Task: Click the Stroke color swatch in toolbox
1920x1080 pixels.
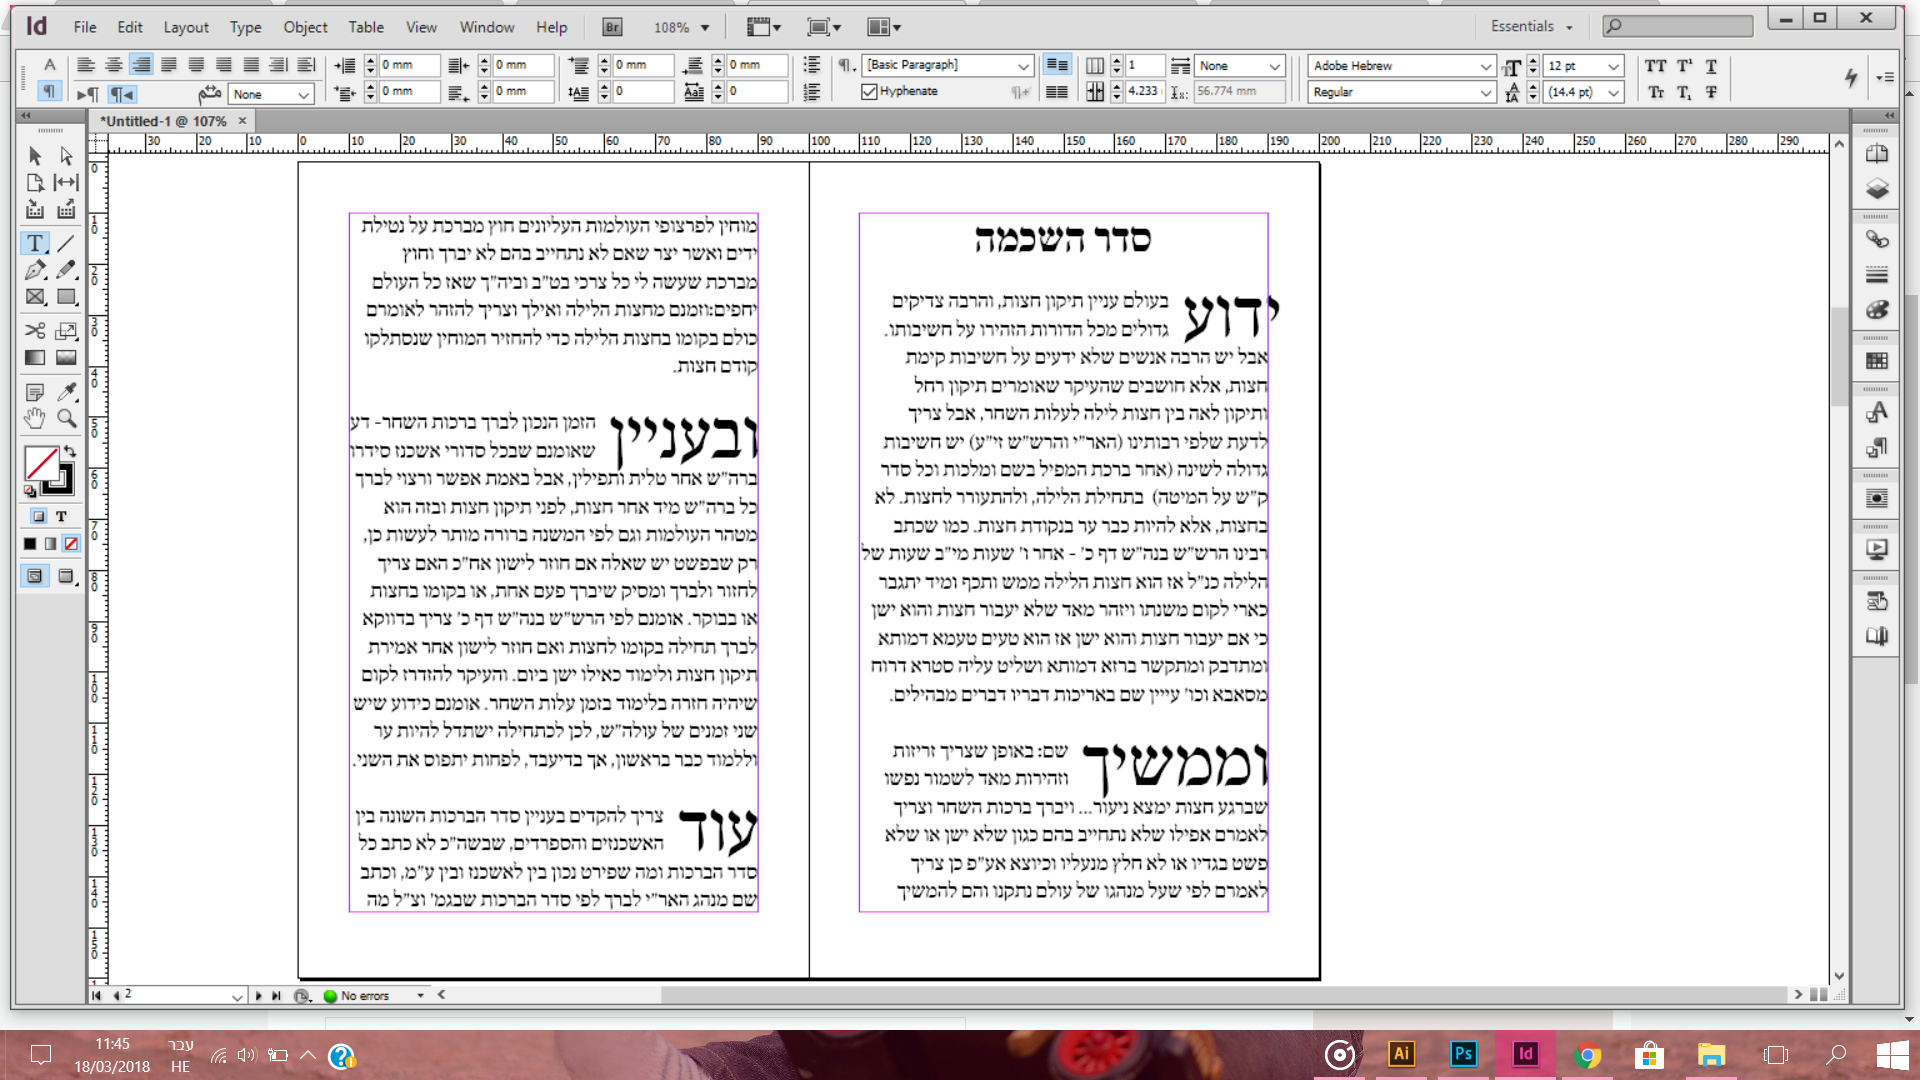Action: (61, 481)
